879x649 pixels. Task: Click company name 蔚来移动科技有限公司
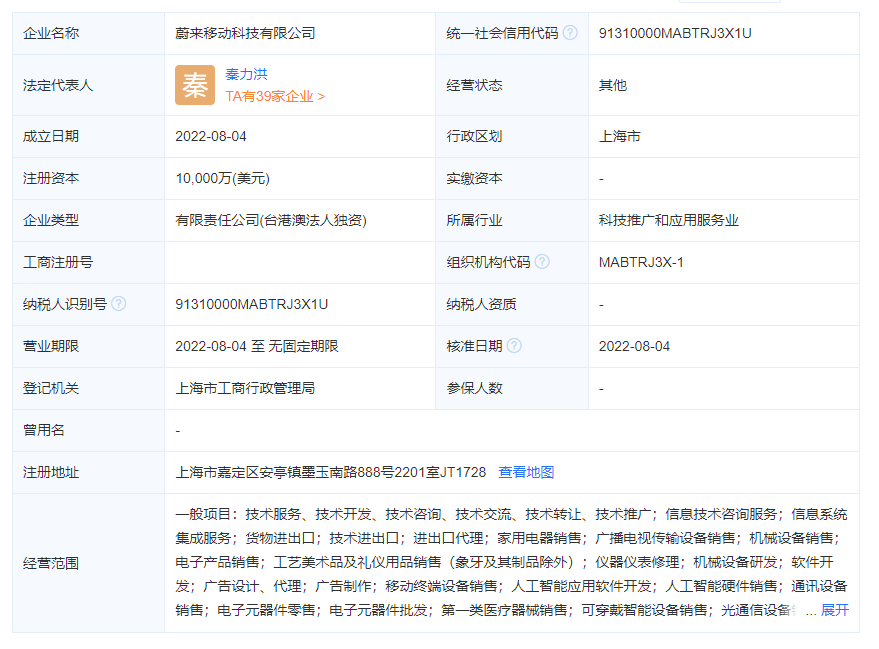[245, 33]
